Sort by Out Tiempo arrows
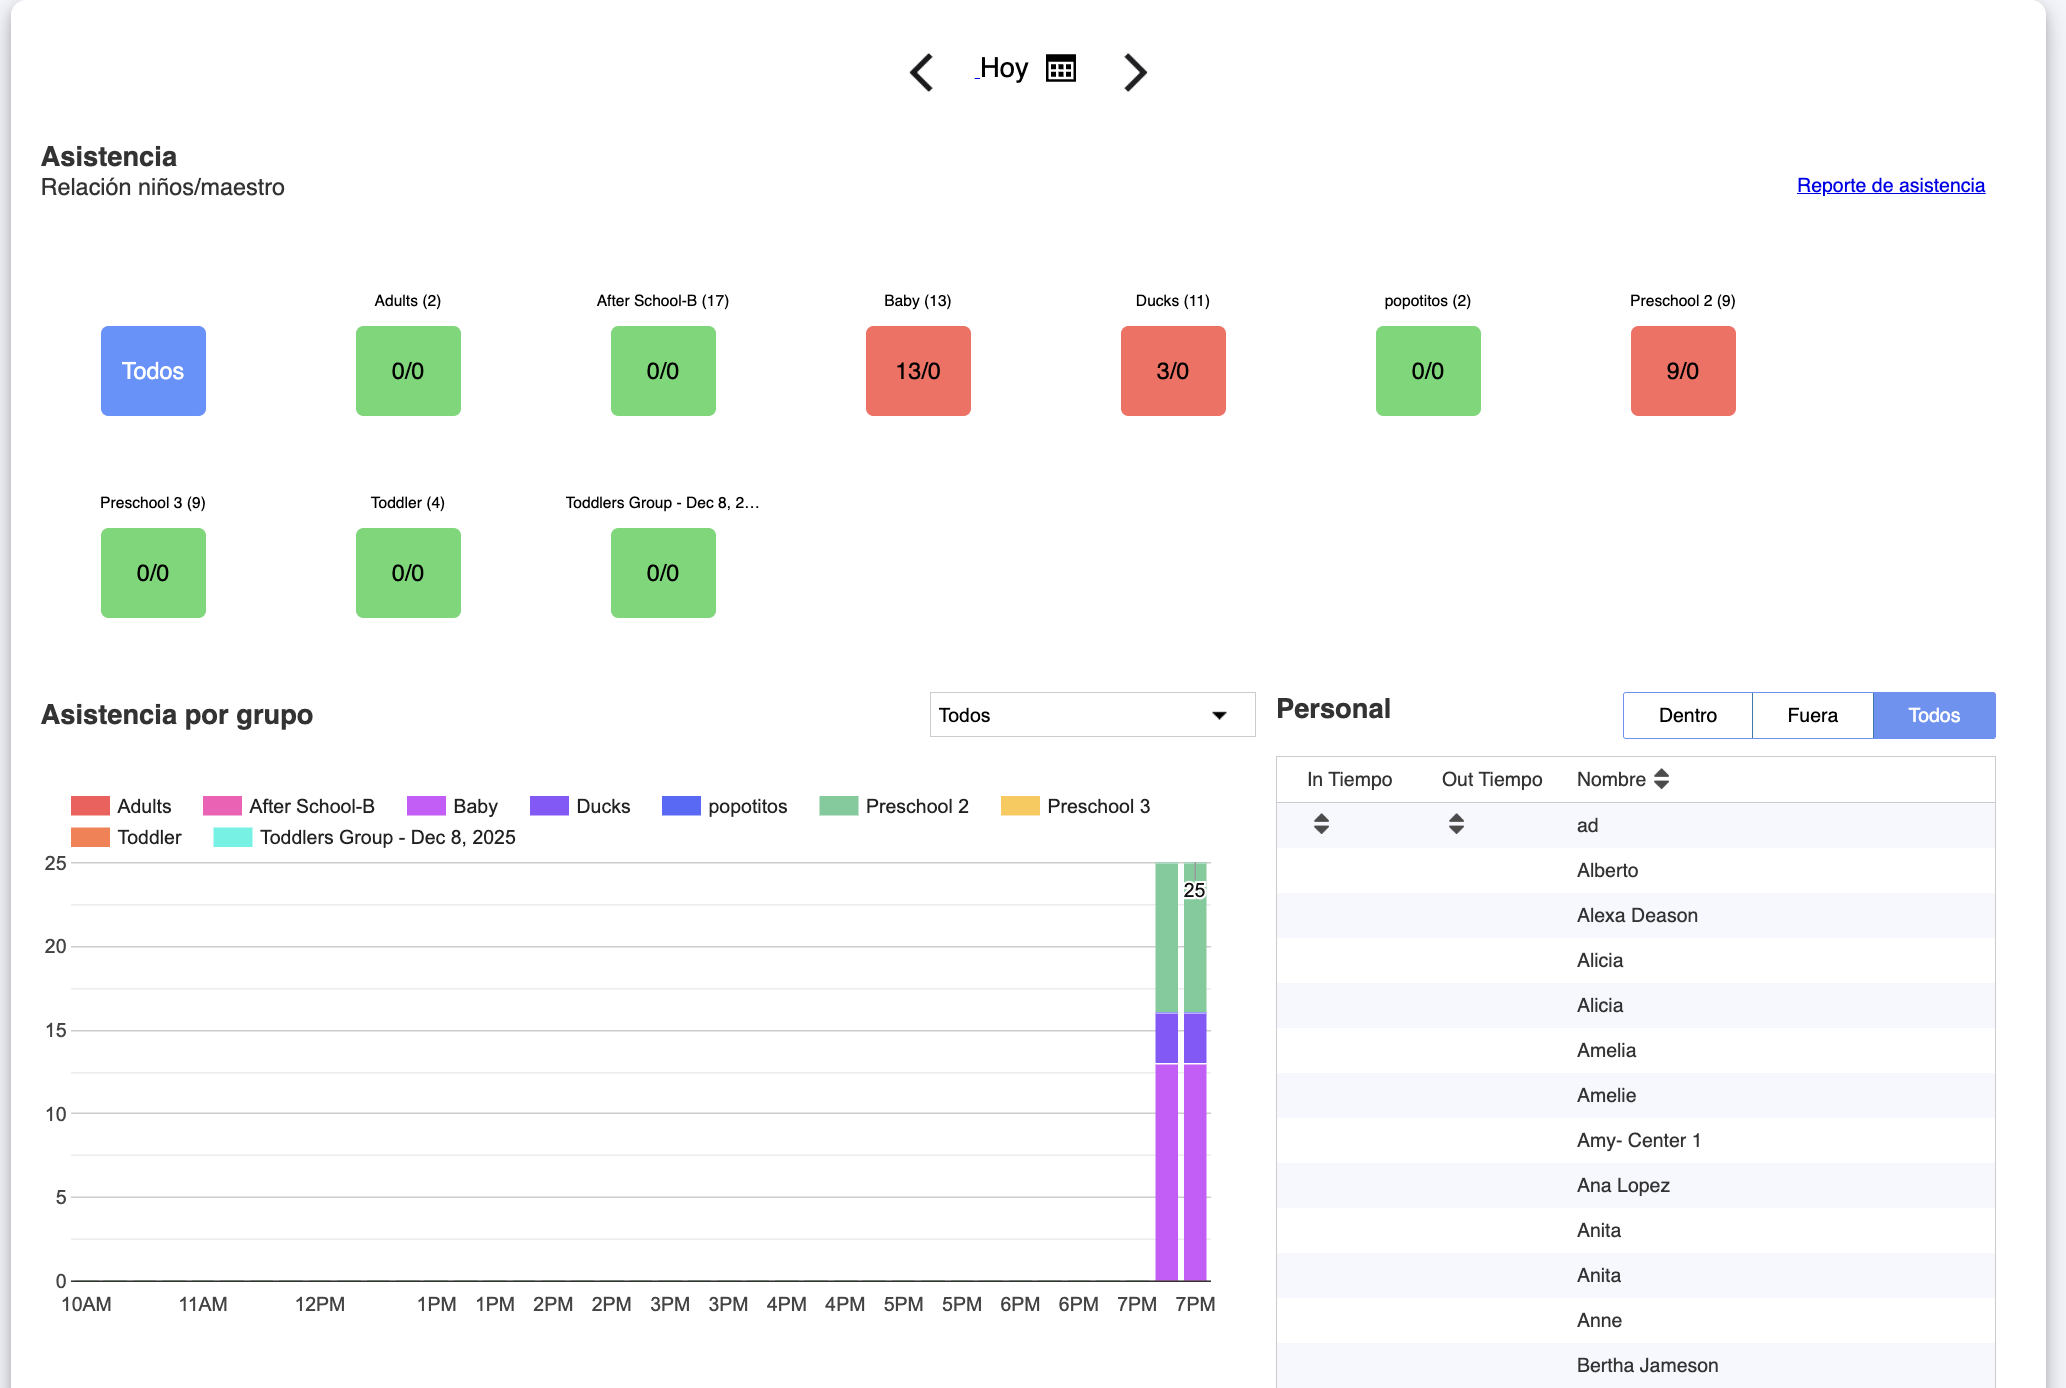This screenshot has height=1388, width=2066. point(1456,824)
